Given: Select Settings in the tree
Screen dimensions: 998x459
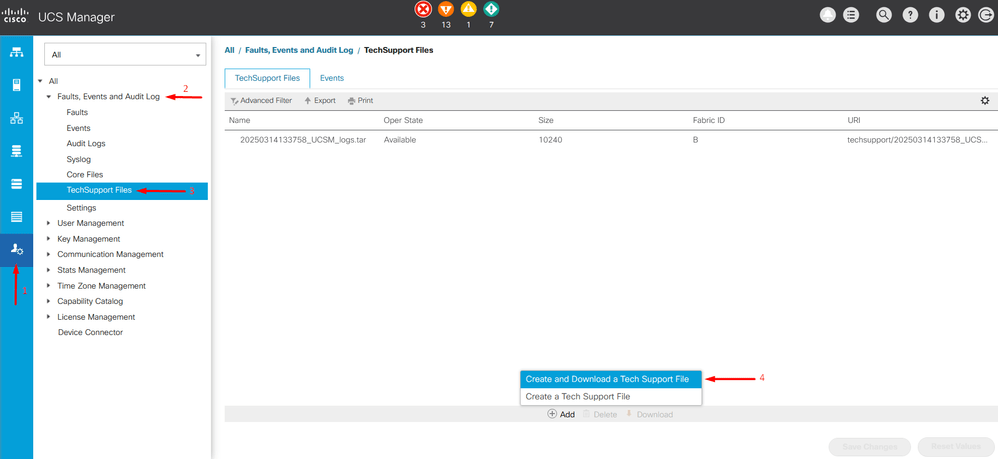Looking at the screenshot, I should click(81, 208).
